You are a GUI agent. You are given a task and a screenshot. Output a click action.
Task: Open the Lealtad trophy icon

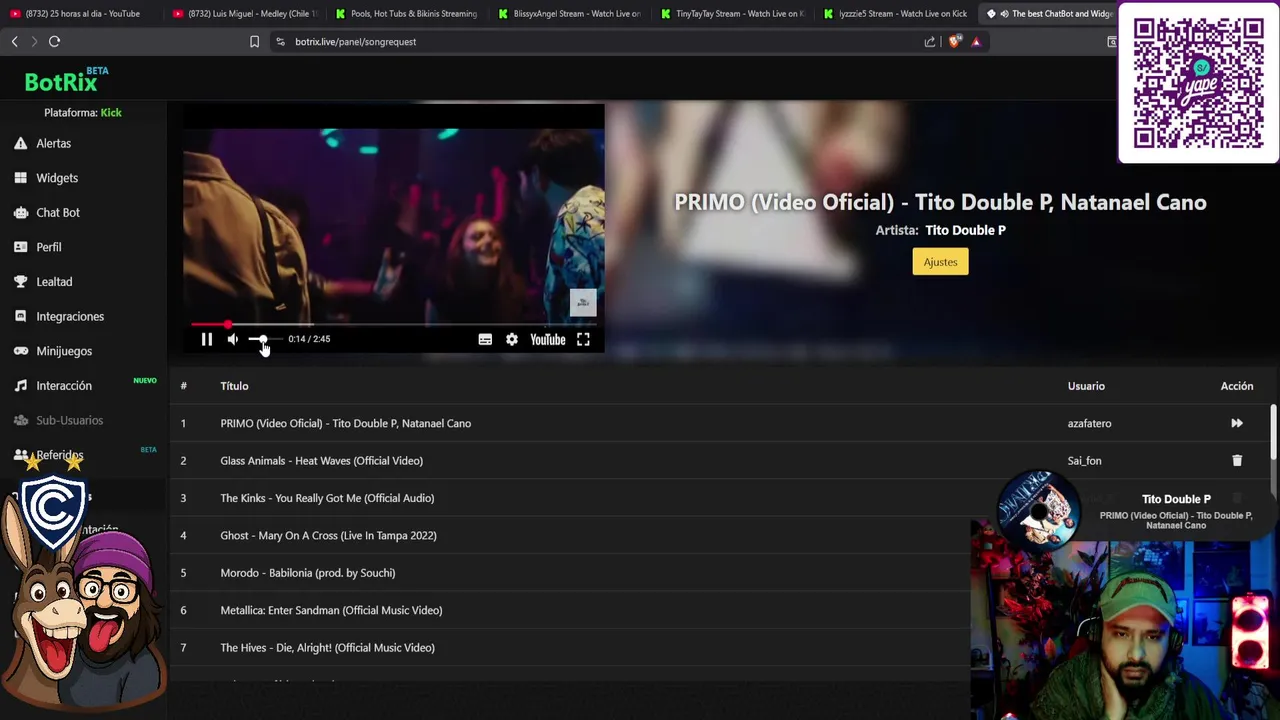[20, 282]
